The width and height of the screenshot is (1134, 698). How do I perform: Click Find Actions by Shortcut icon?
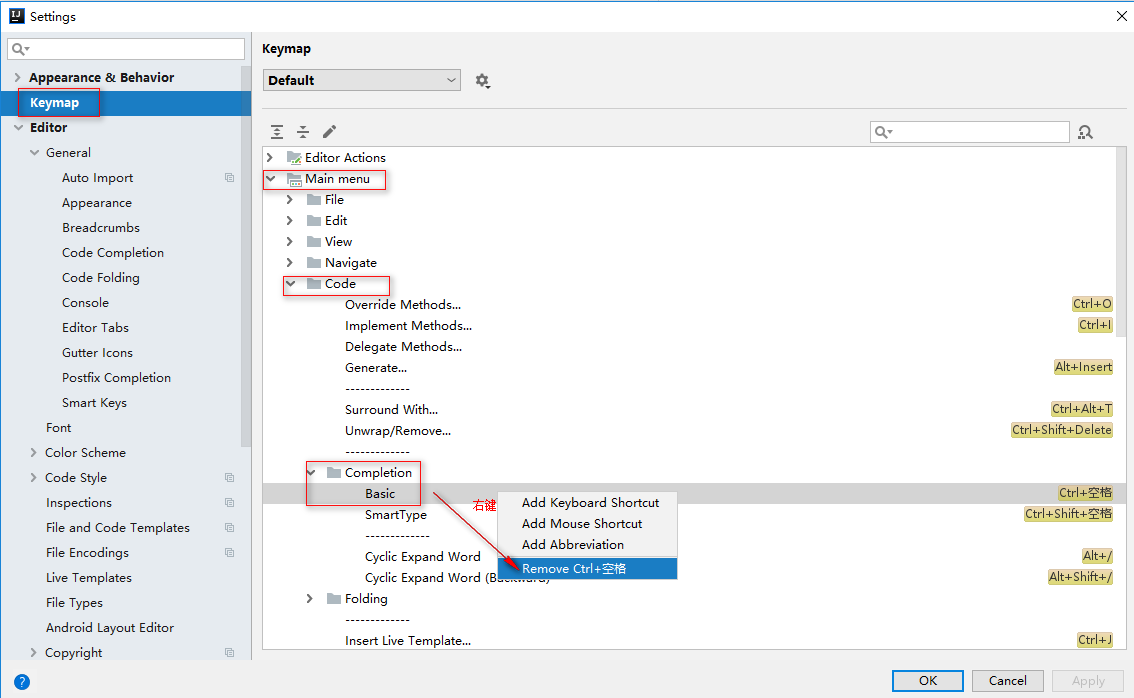(1085, 132)
